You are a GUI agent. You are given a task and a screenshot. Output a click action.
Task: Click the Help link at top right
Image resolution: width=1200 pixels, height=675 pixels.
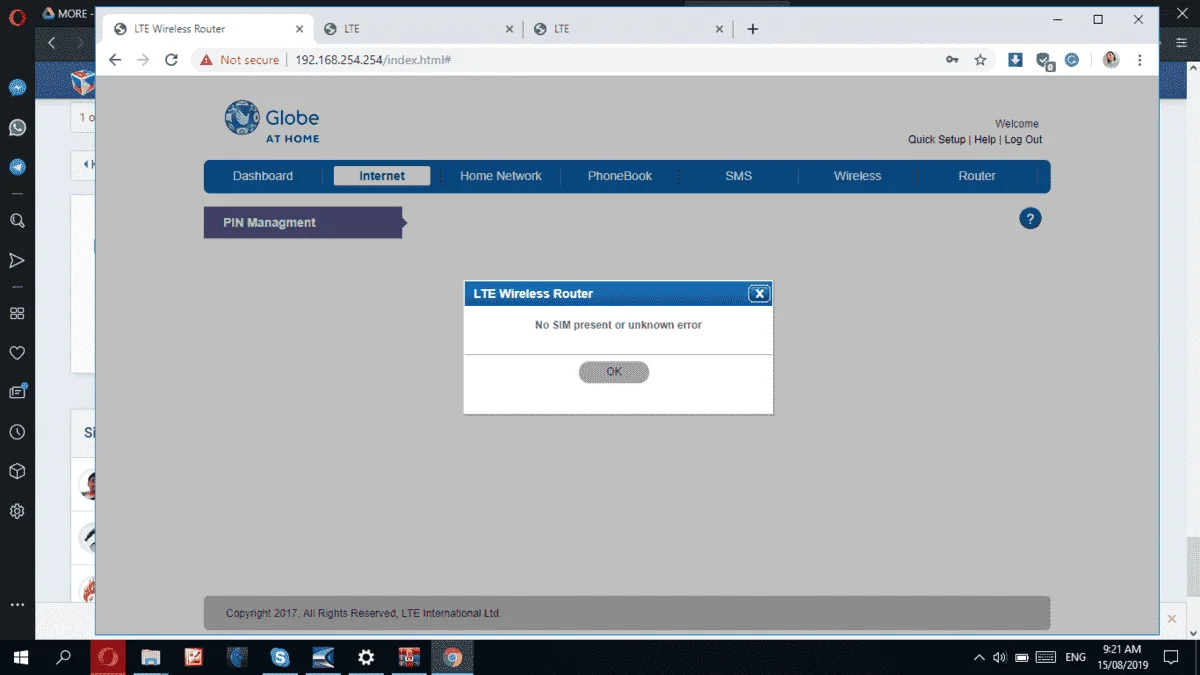[985, 140]
